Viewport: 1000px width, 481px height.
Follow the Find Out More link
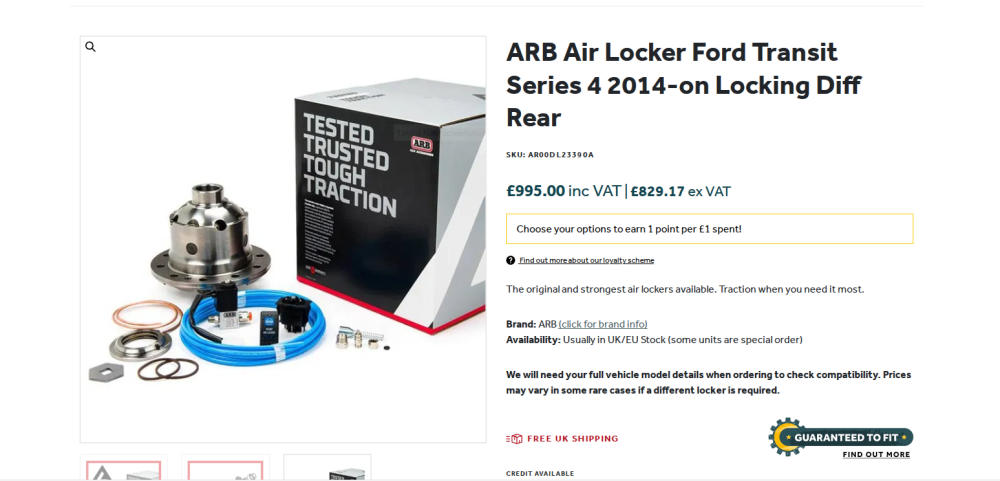pyautogui.click(x=876, y=455)
